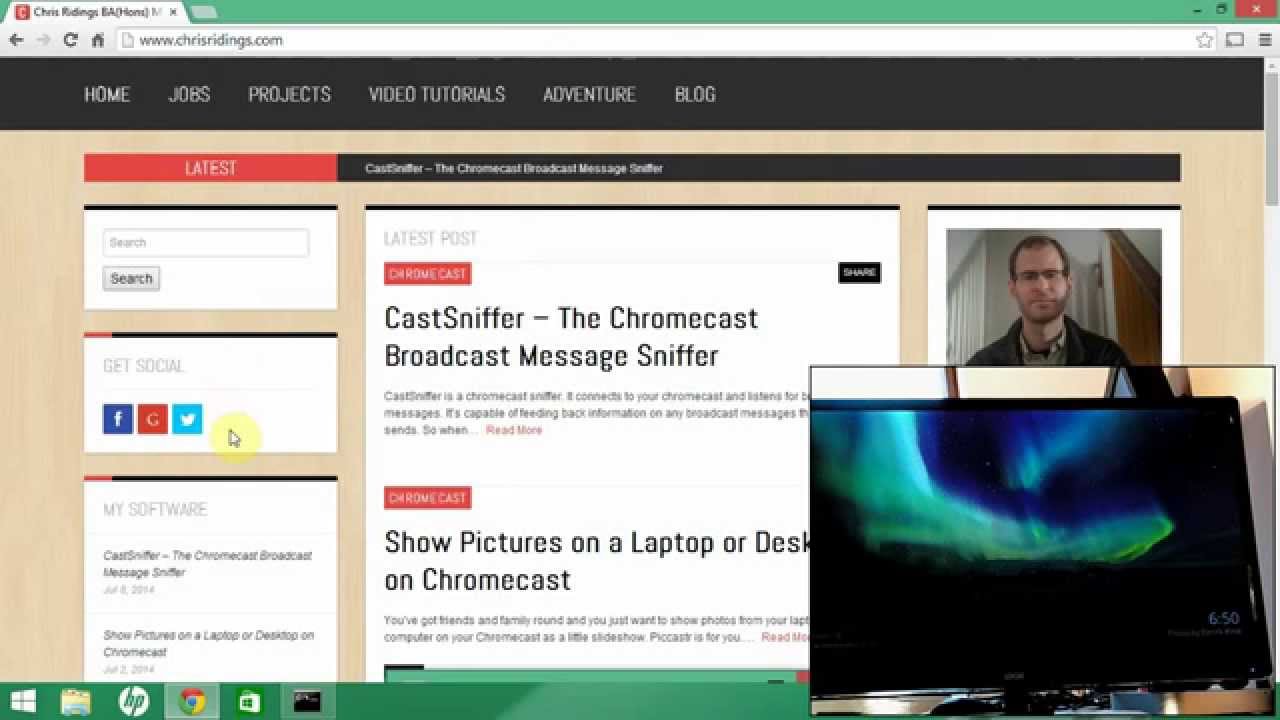The image size is (1280, 720).
Task: Click the red LATEST label
Action: click(210, 168)
